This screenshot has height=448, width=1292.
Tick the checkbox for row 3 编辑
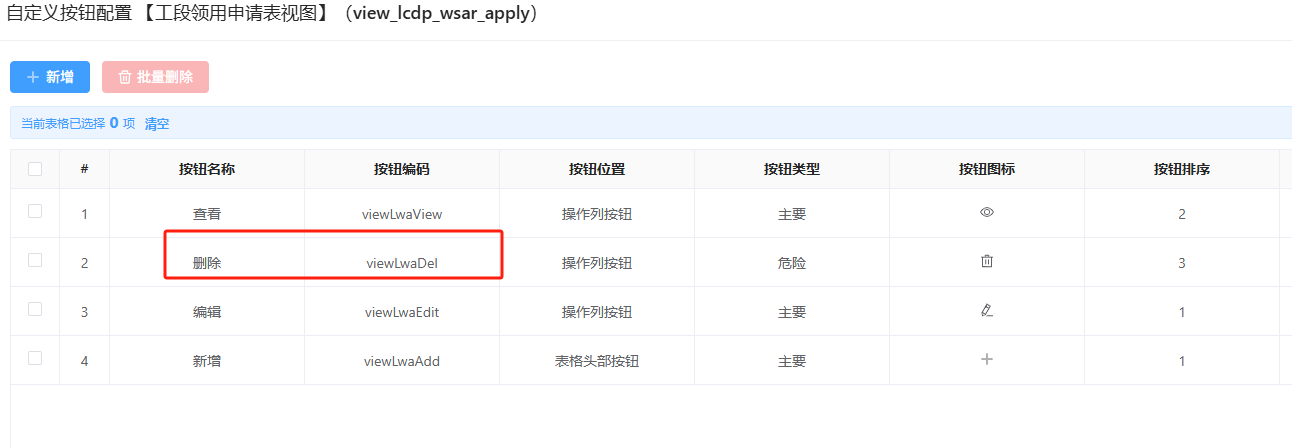[x=35, y=309]
